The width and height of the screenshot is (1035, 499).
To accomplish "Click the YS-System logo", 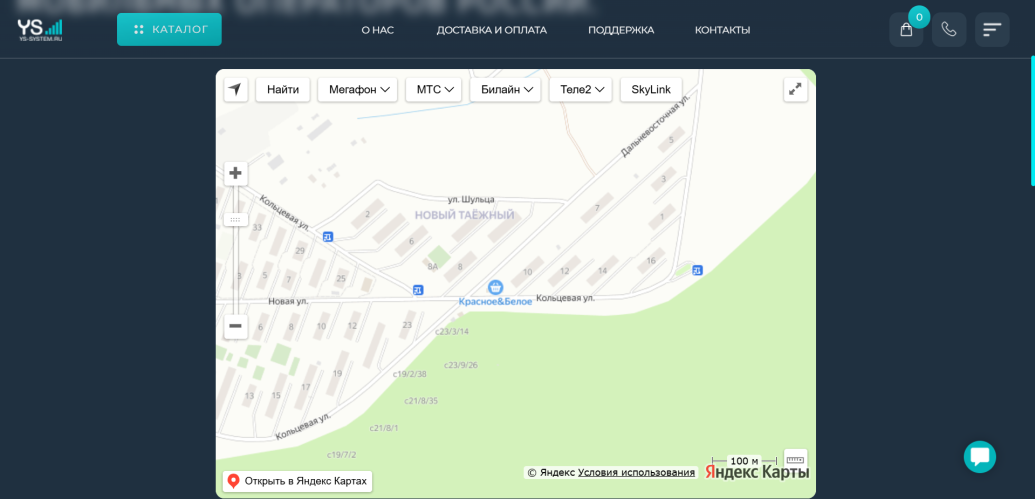I will click(x=40, y=30).
